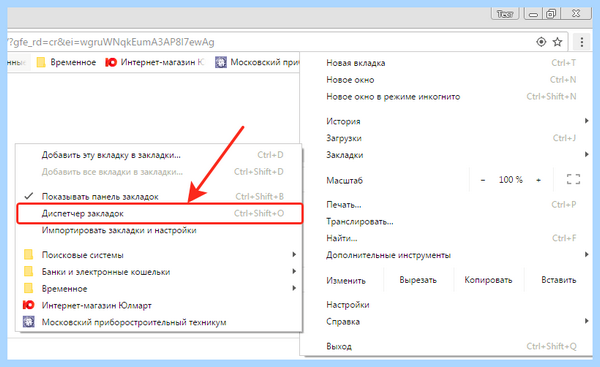This screenshot has width=600, height=367.
Task: Click the Московский приборостроительный техникум favicon
Action: [28, 322]
